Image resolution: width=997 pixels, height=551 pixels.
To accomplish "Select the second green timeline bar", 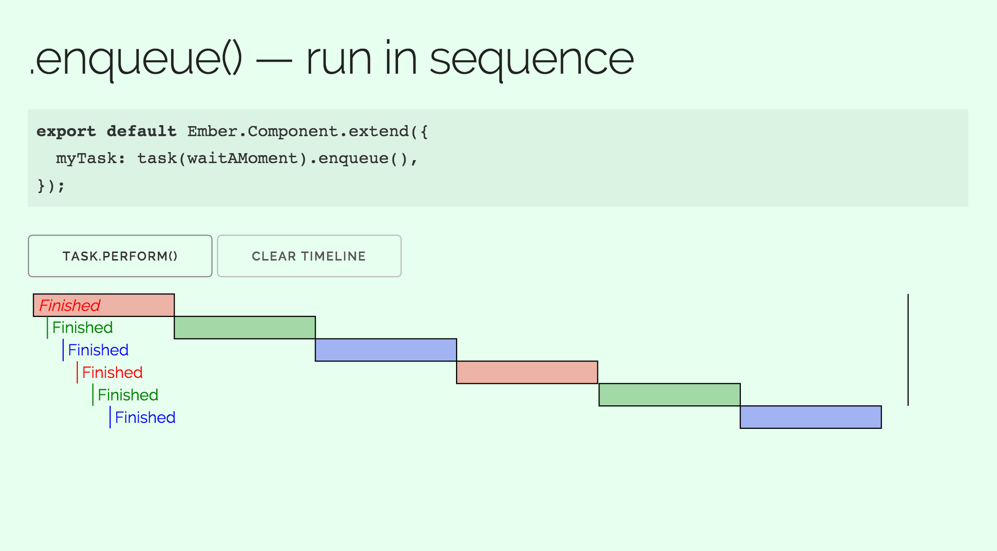I will click(669, 394).
